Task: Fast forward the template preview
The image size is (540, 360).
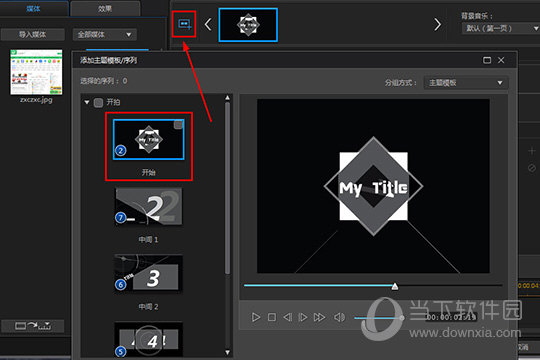Action: tap(319, 317)
